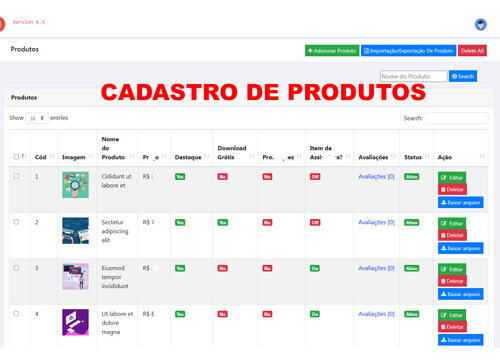Click Editar for product 4
This screenshot has height=364, width=500.
452,315
